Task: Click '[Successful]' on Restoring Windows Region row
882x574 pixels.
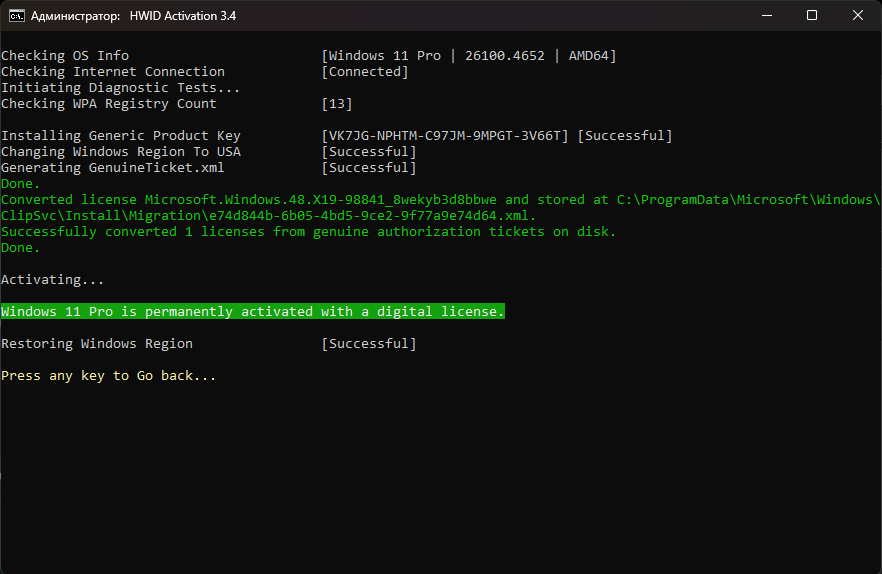Action: (x=368, y=344)
